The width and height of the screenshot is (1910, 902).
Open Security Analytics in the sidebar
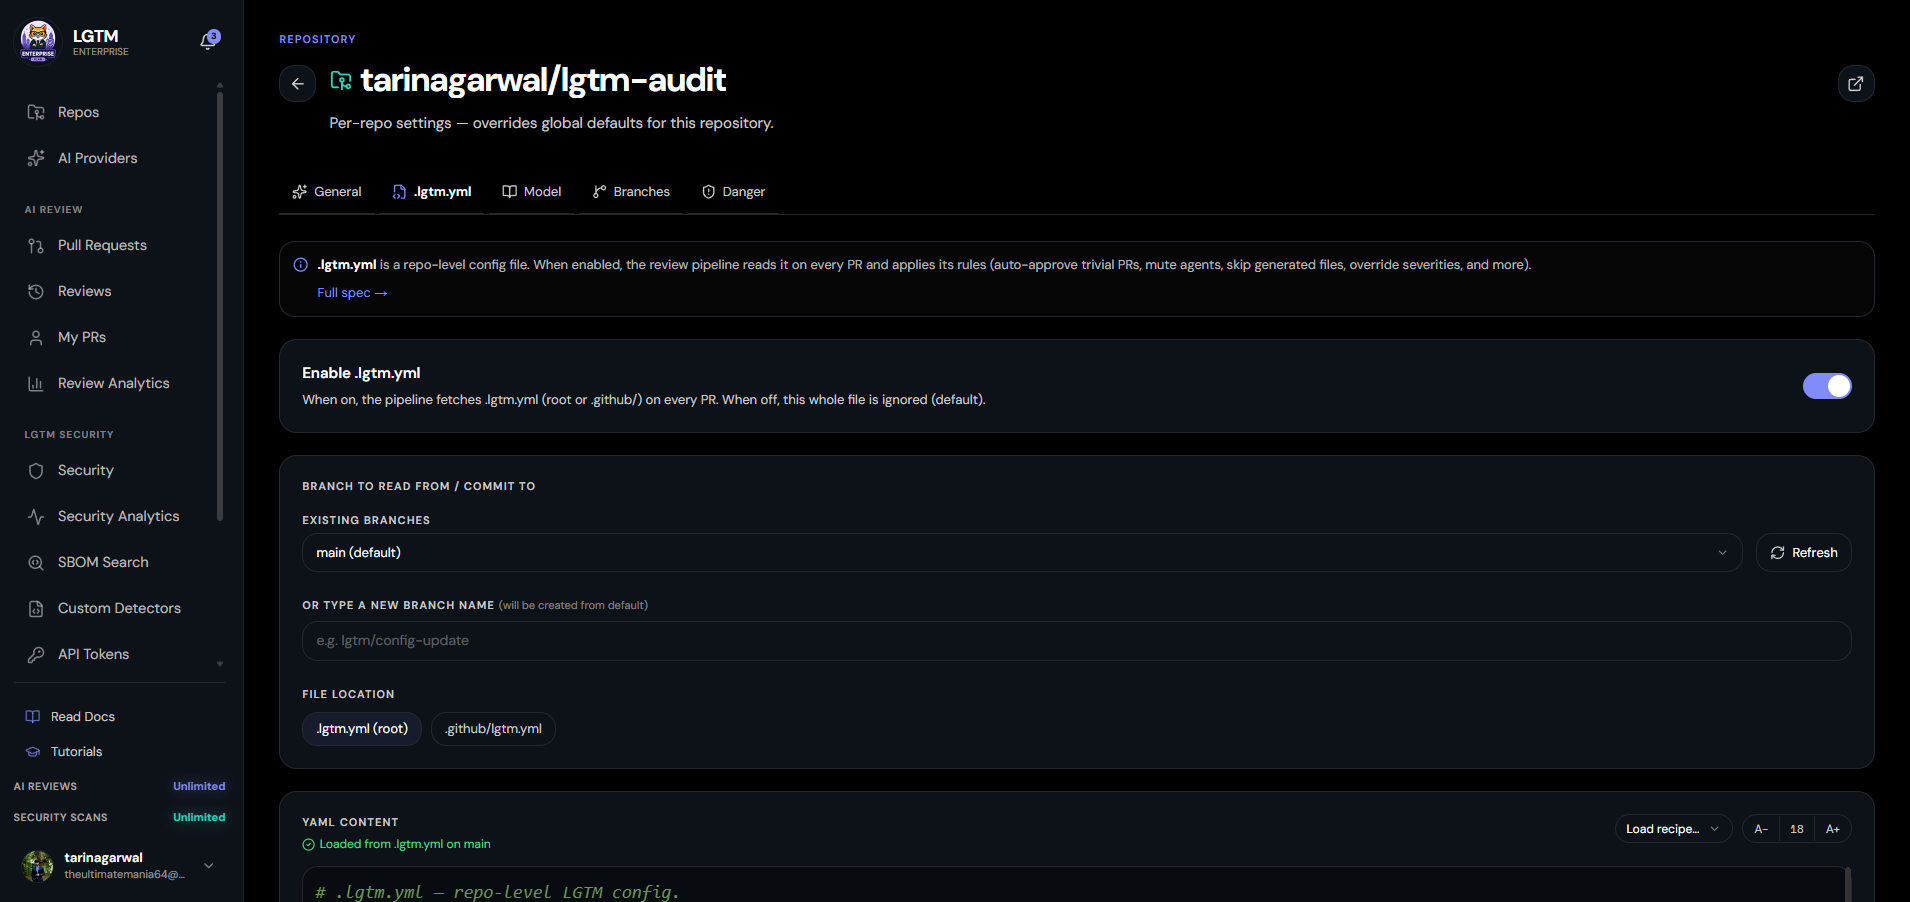(117, 516)
